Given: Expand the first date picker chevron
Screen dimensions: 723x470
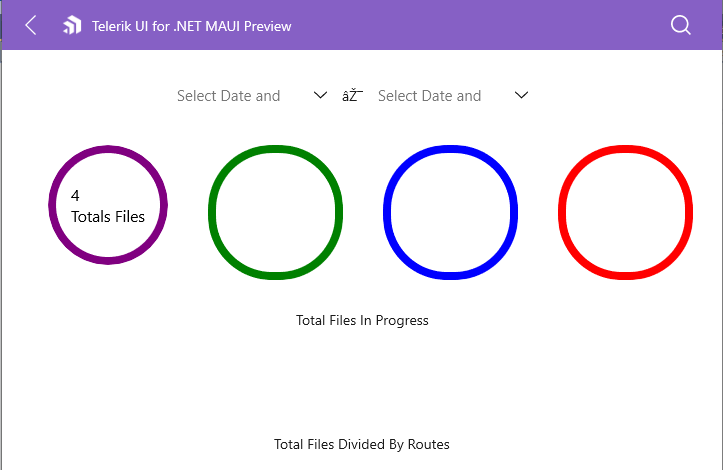Looking at the screenshot, I should tap(321, 96).
